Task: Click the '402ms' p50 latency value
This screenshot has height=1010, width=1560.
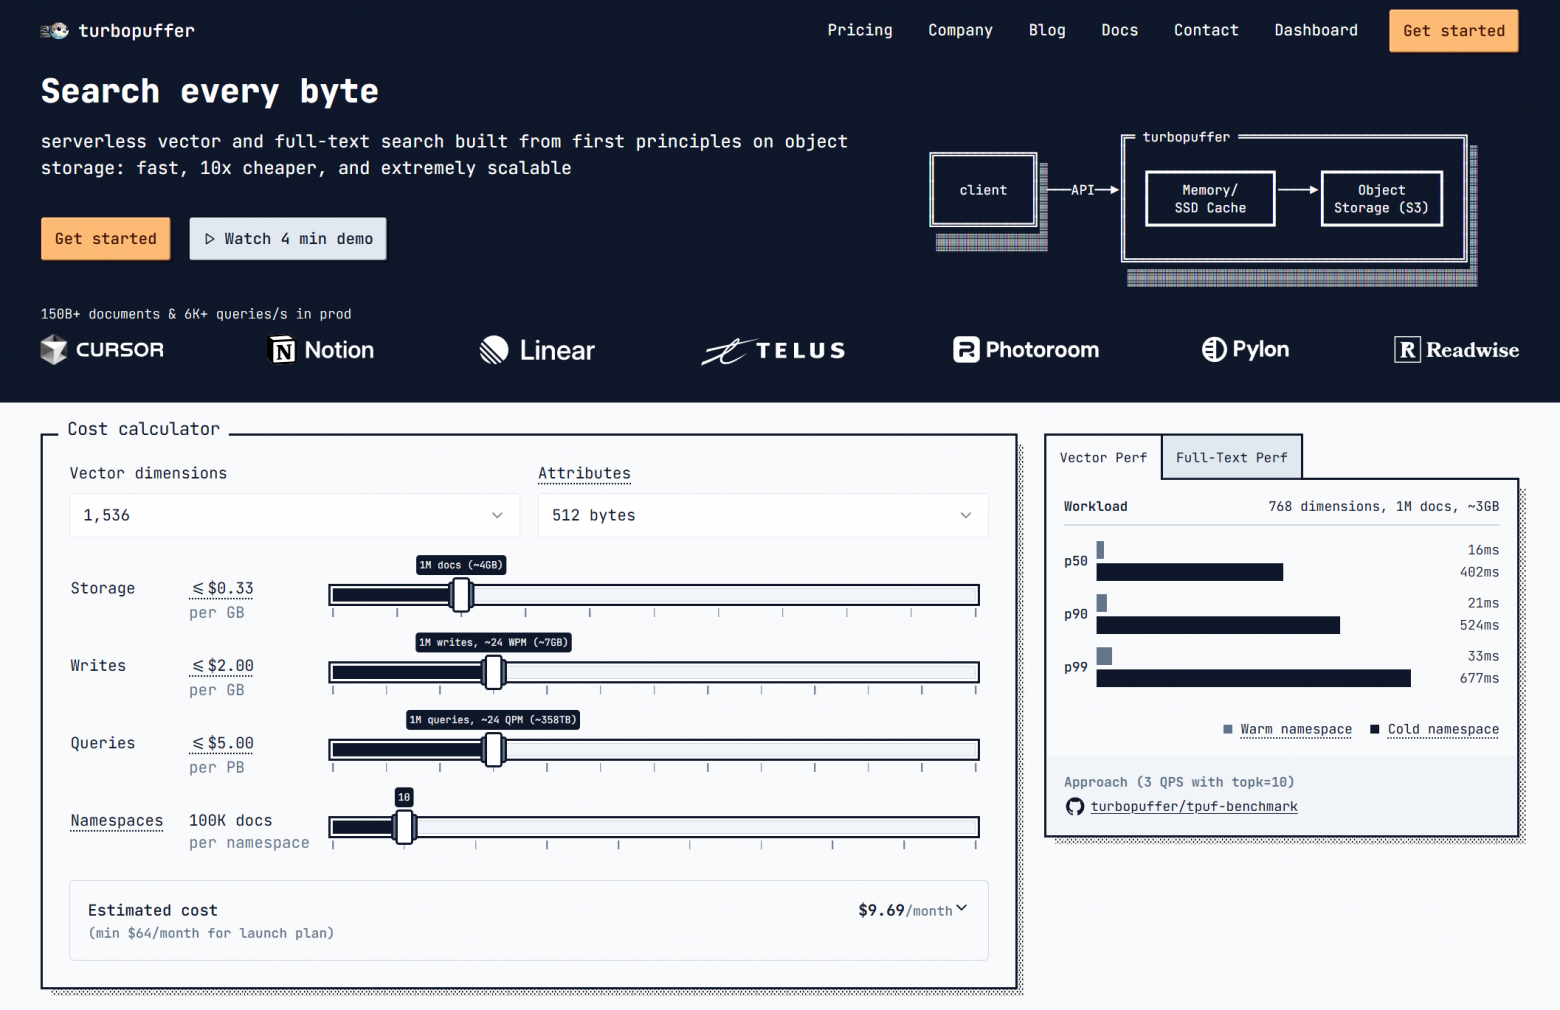Action: tap(1479, 573)
